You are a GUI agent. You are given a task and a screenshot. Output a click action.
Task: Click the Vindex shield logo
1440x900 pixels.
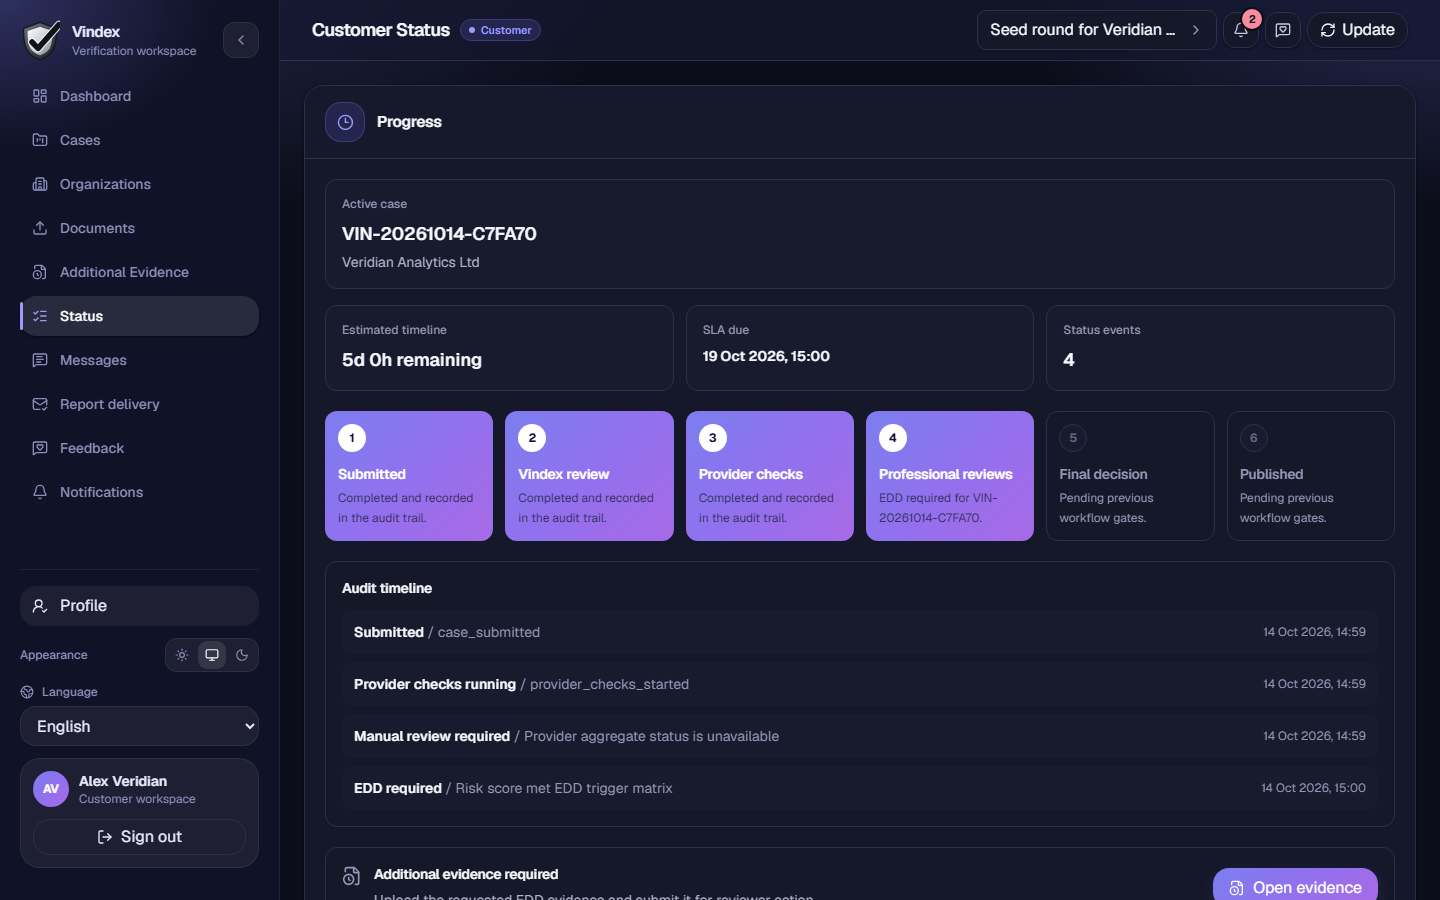point(42,40)
